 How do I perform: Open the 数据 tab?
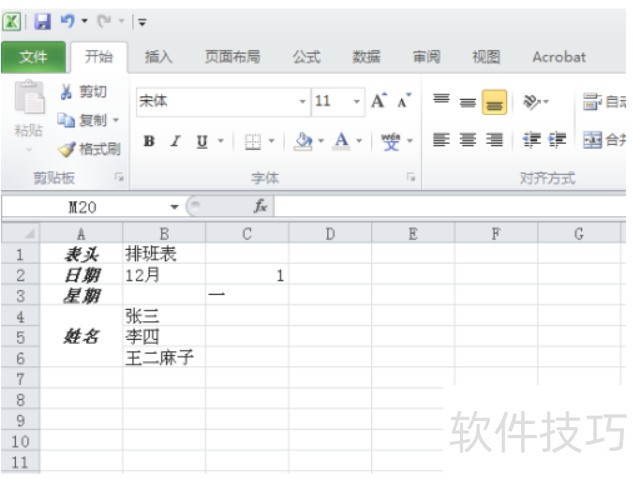click(366, 57)
